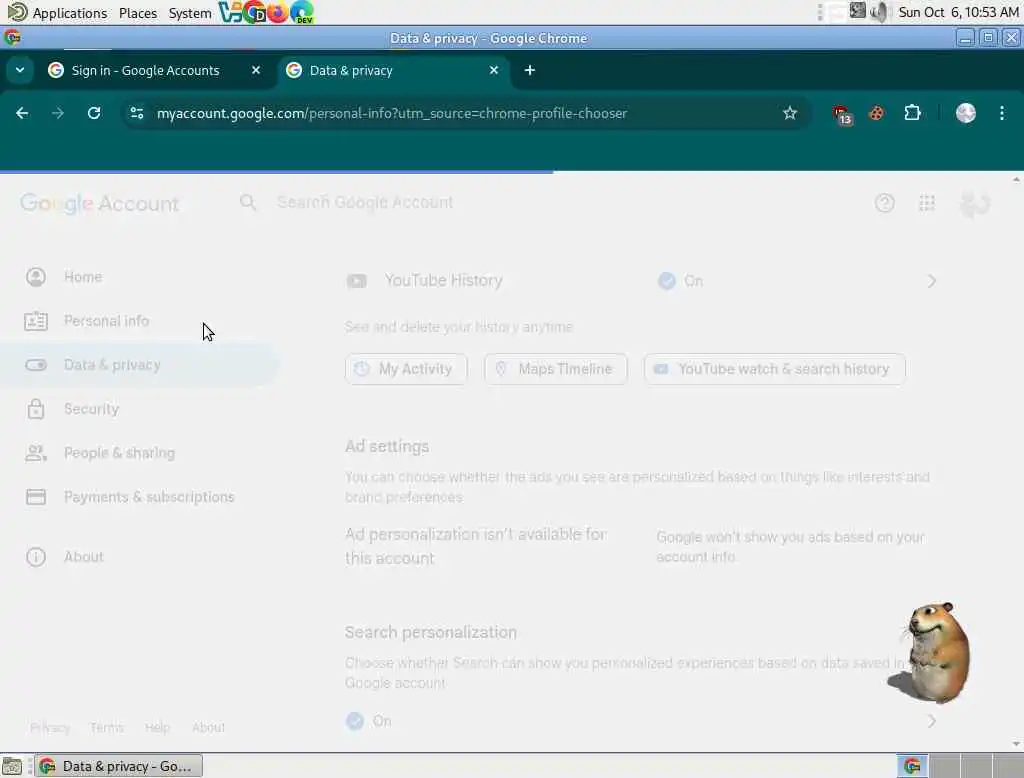This screenshot has width=1024, height=778.
Task: Go back to the previous page
Action: point(22,113)
